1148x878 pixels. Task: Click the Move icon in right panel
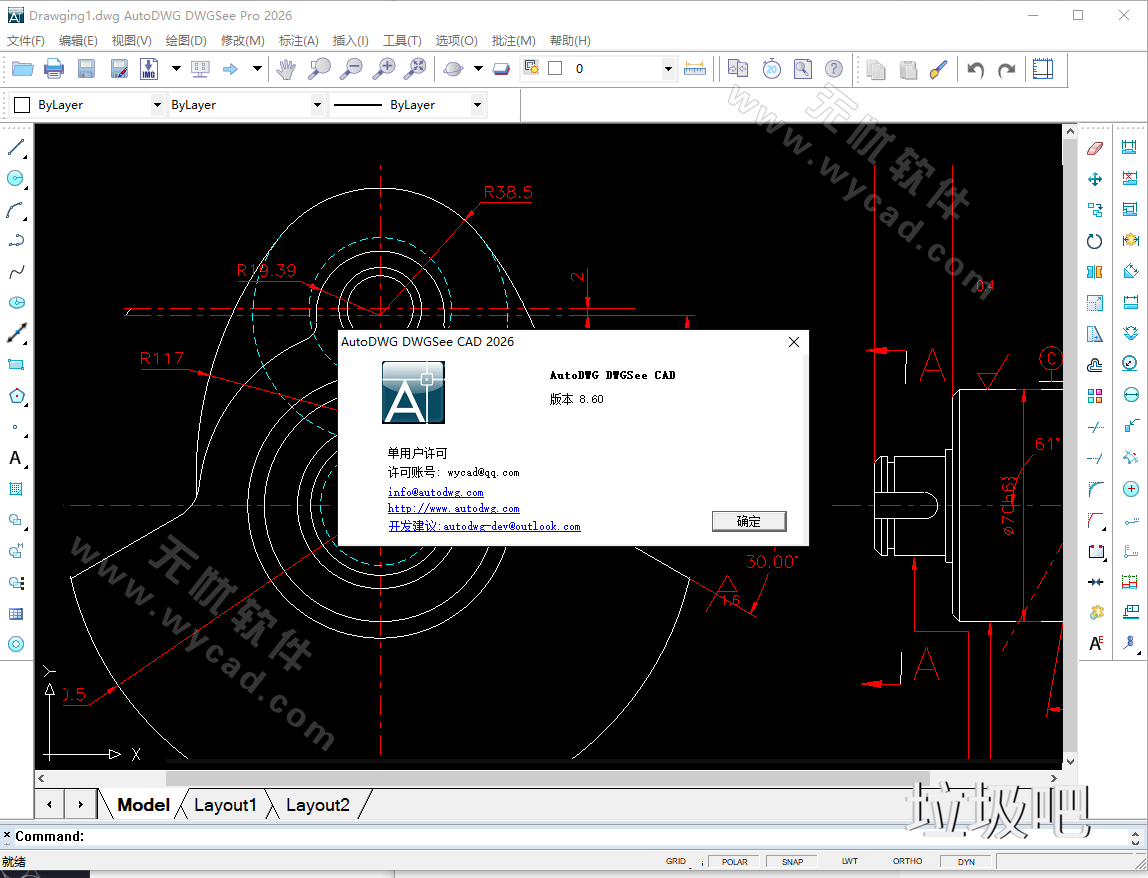tap(1094, 179)
